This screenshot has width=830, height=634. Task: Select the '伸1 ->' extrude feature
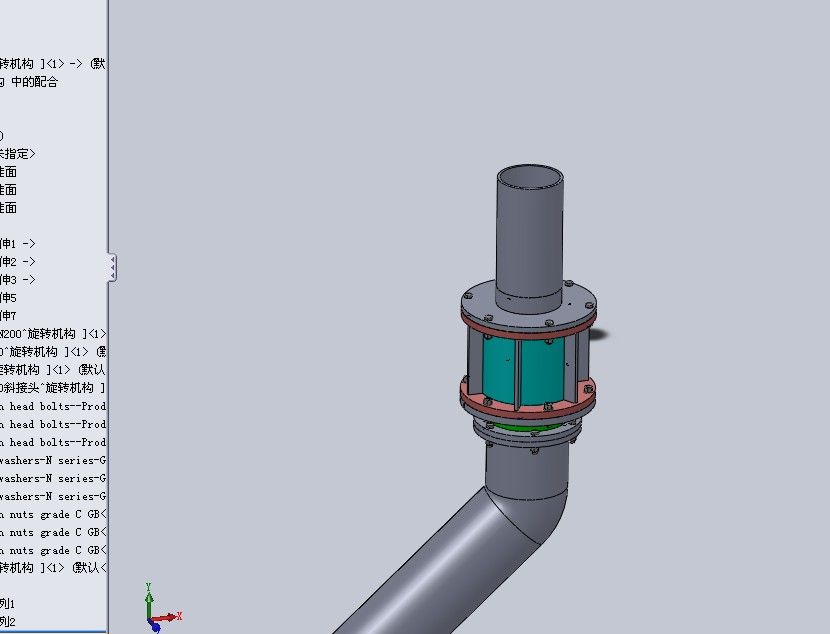pyautogui.click(x=18, y=243)
